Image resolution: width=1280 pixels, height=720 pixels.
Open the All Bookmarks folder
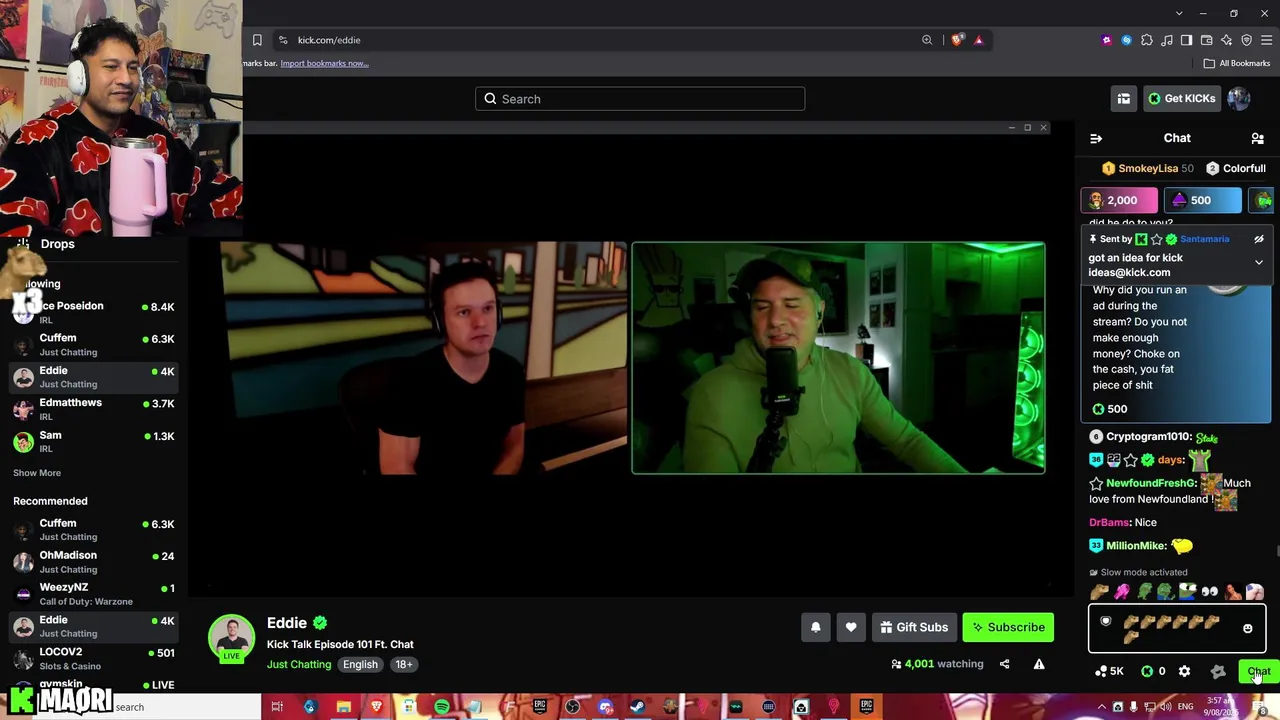click(x=1237, y=63)
